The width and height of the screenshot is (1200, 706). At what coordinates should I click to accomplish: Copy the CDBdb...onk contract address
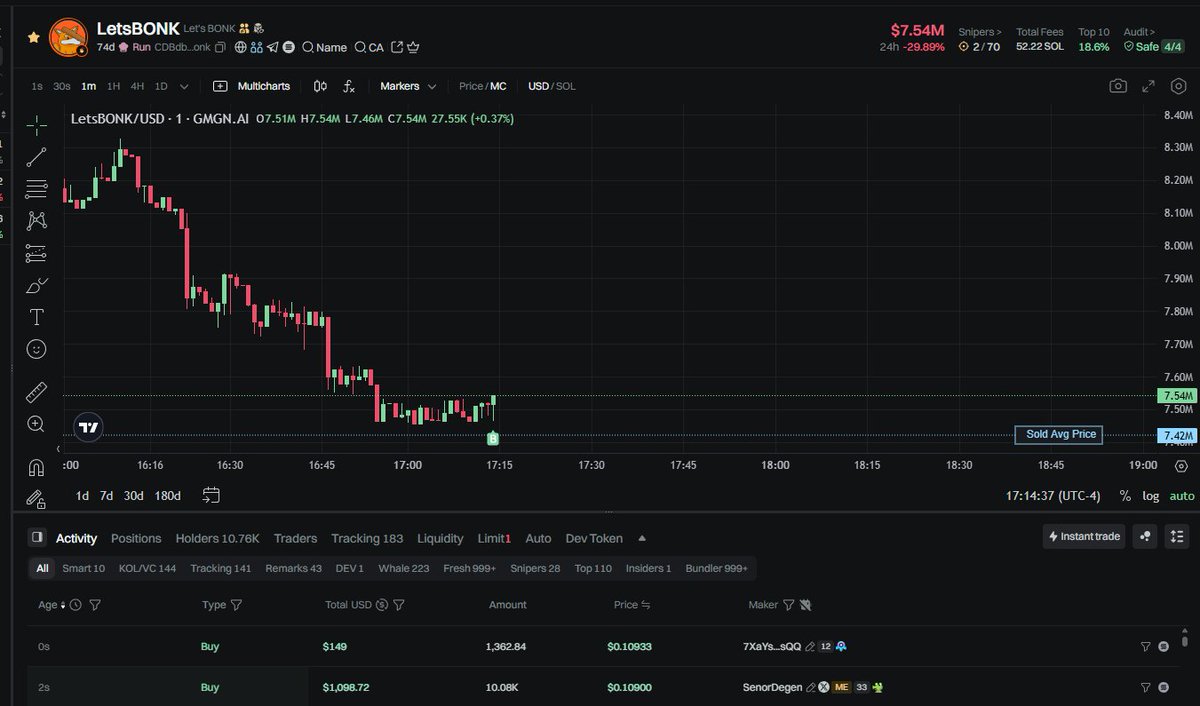(x=220, y=47)
